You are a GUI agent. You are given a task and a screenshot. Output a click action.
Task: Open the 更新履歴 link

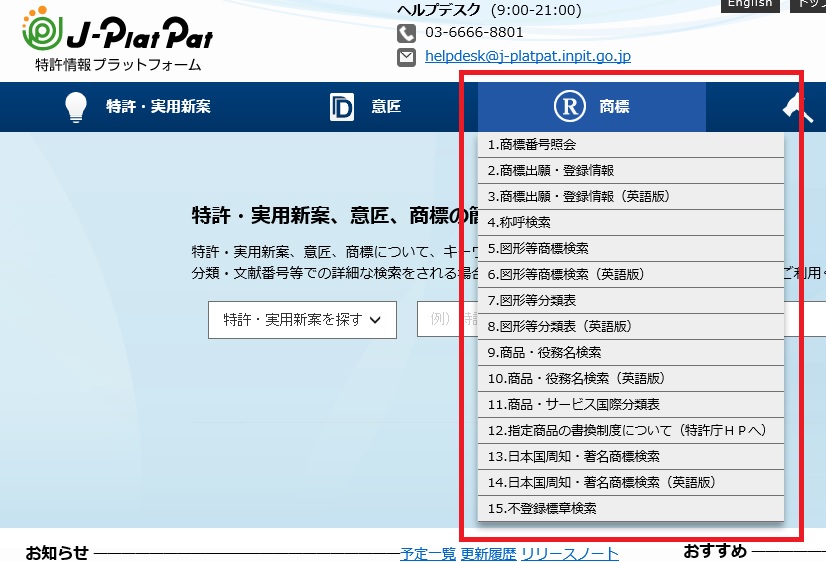[x=488, y=554]
